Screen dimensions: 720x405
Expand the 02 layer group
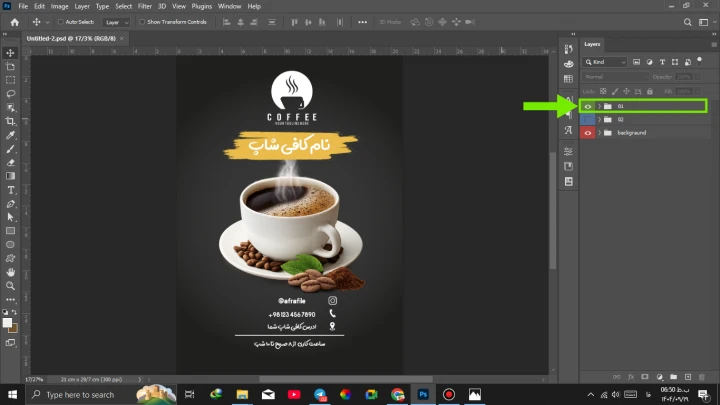pos(599,119)
